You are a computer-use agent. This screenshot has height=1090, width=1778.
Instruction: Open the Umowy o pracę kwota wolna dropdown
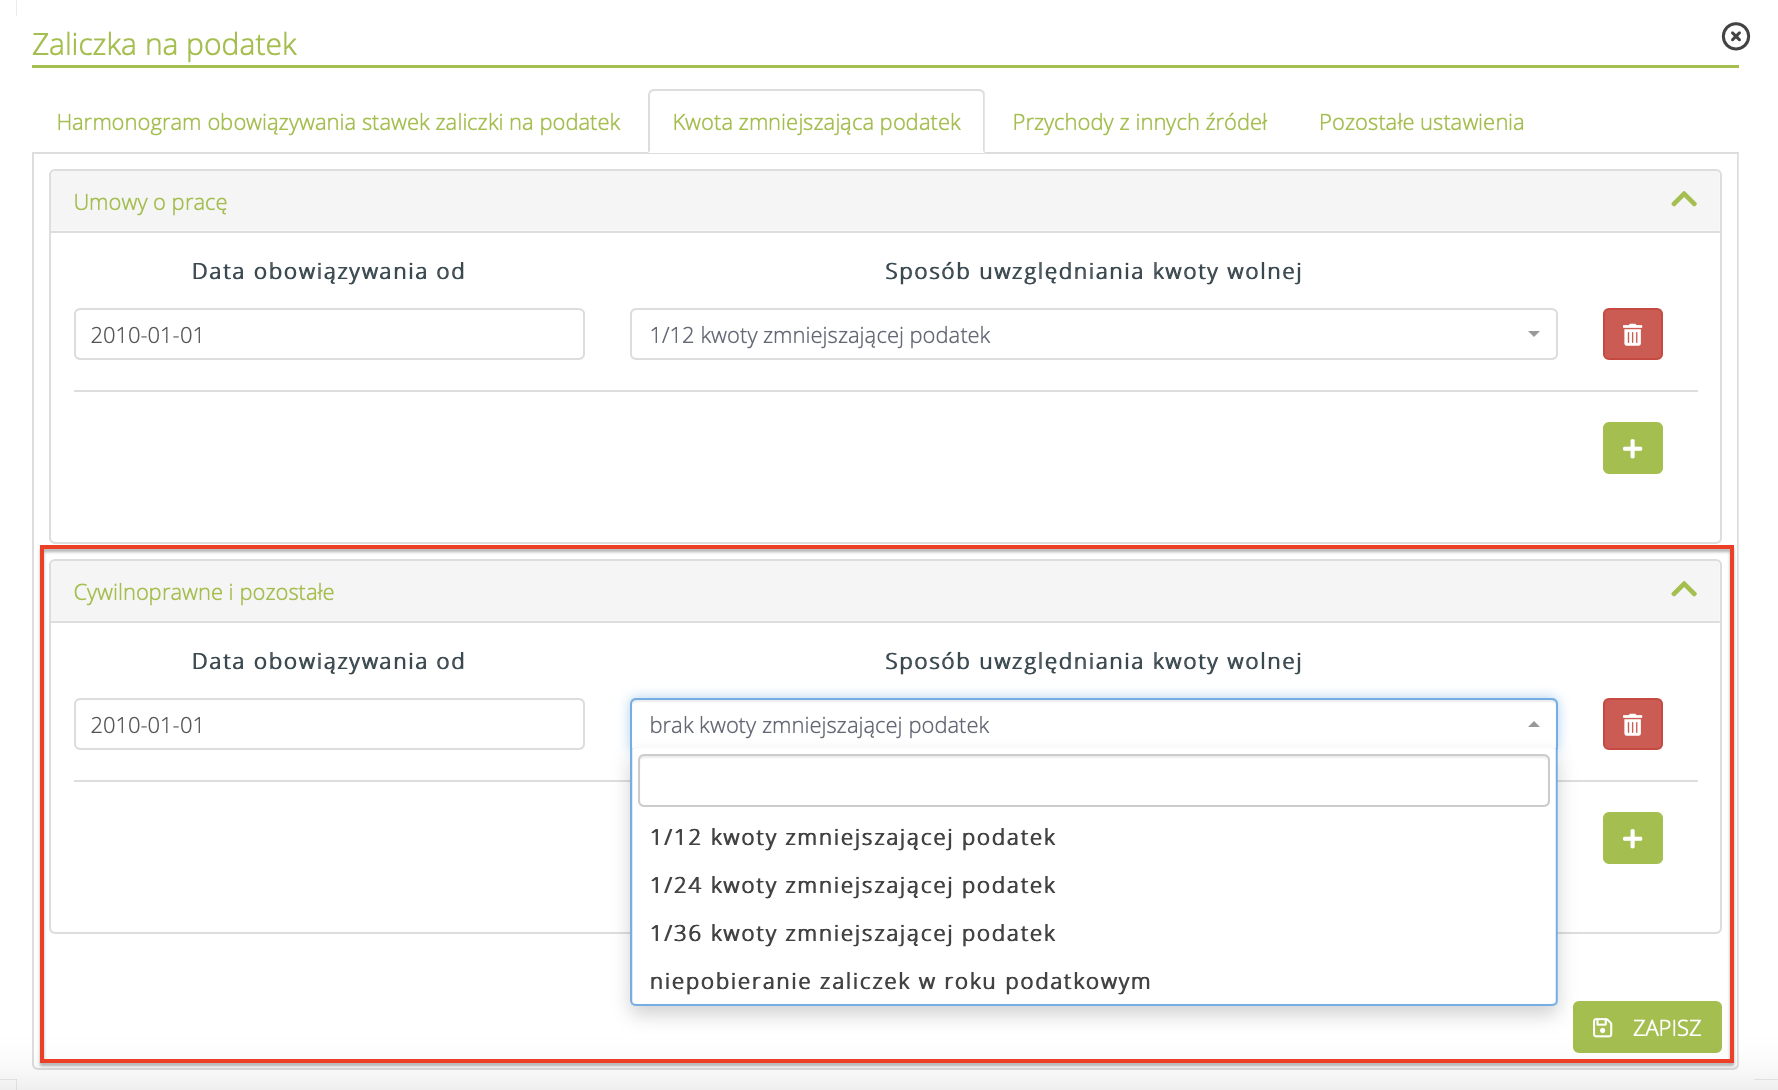[x=1092, y=334]
